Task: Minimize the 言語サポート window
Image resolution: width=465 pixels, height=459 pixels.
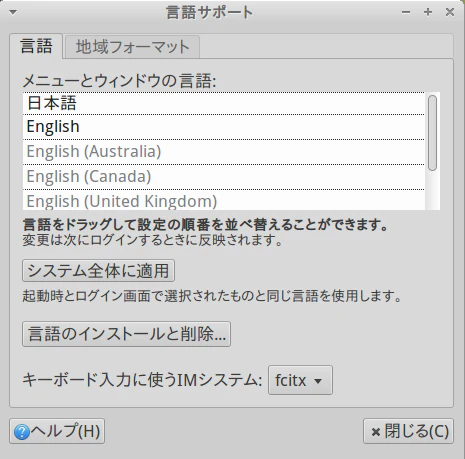Action: [x=406, y=12]
